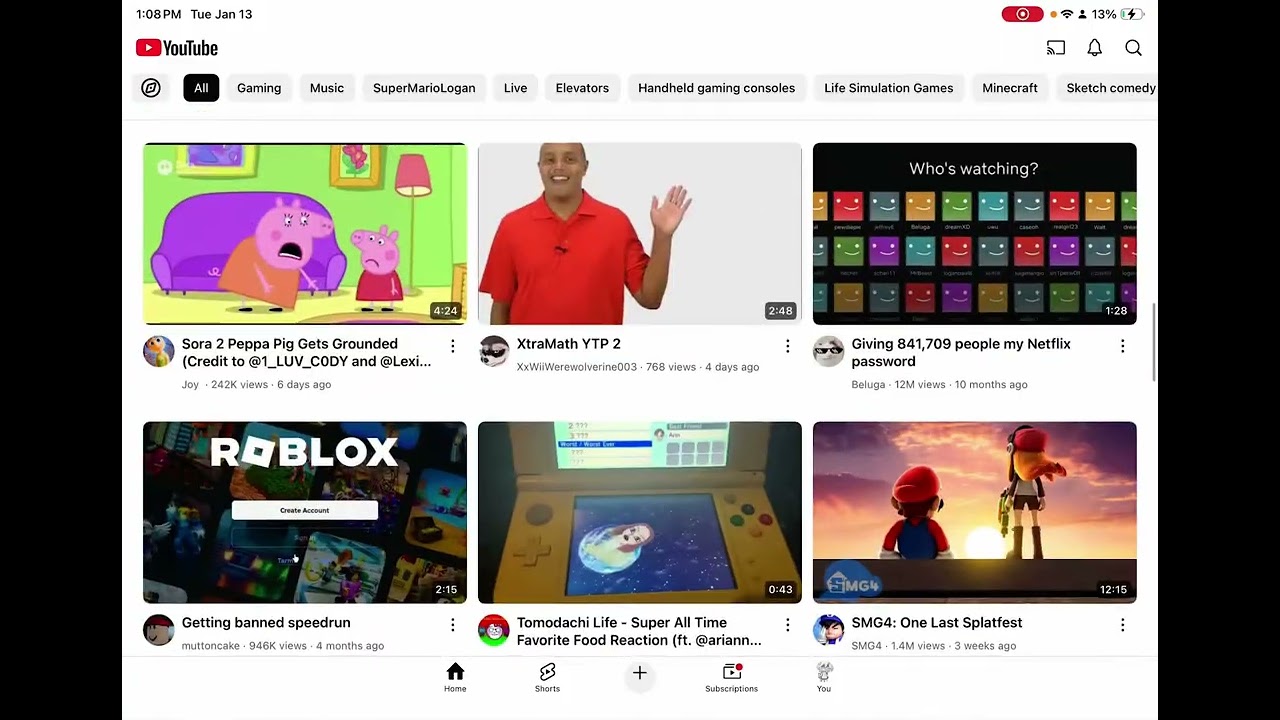This screenshot has height=720, width=1280.
Task: Select Handheld gaming consoles chip
Action: 716,88
